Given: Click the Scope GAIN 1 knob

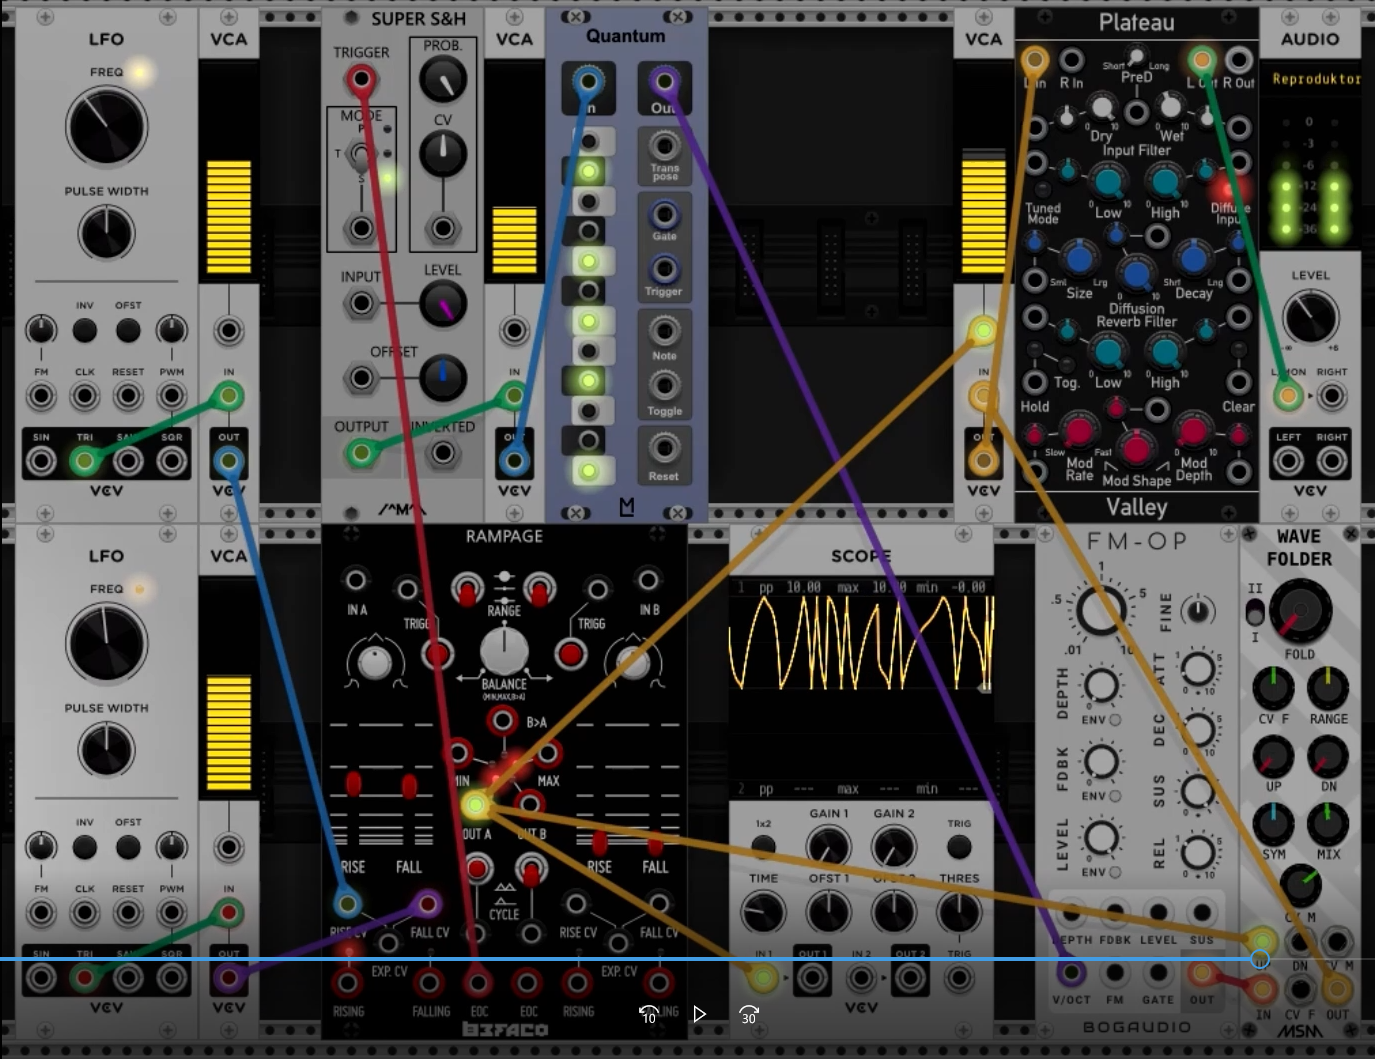Looking at the screenshot, I should click(828, 847).
